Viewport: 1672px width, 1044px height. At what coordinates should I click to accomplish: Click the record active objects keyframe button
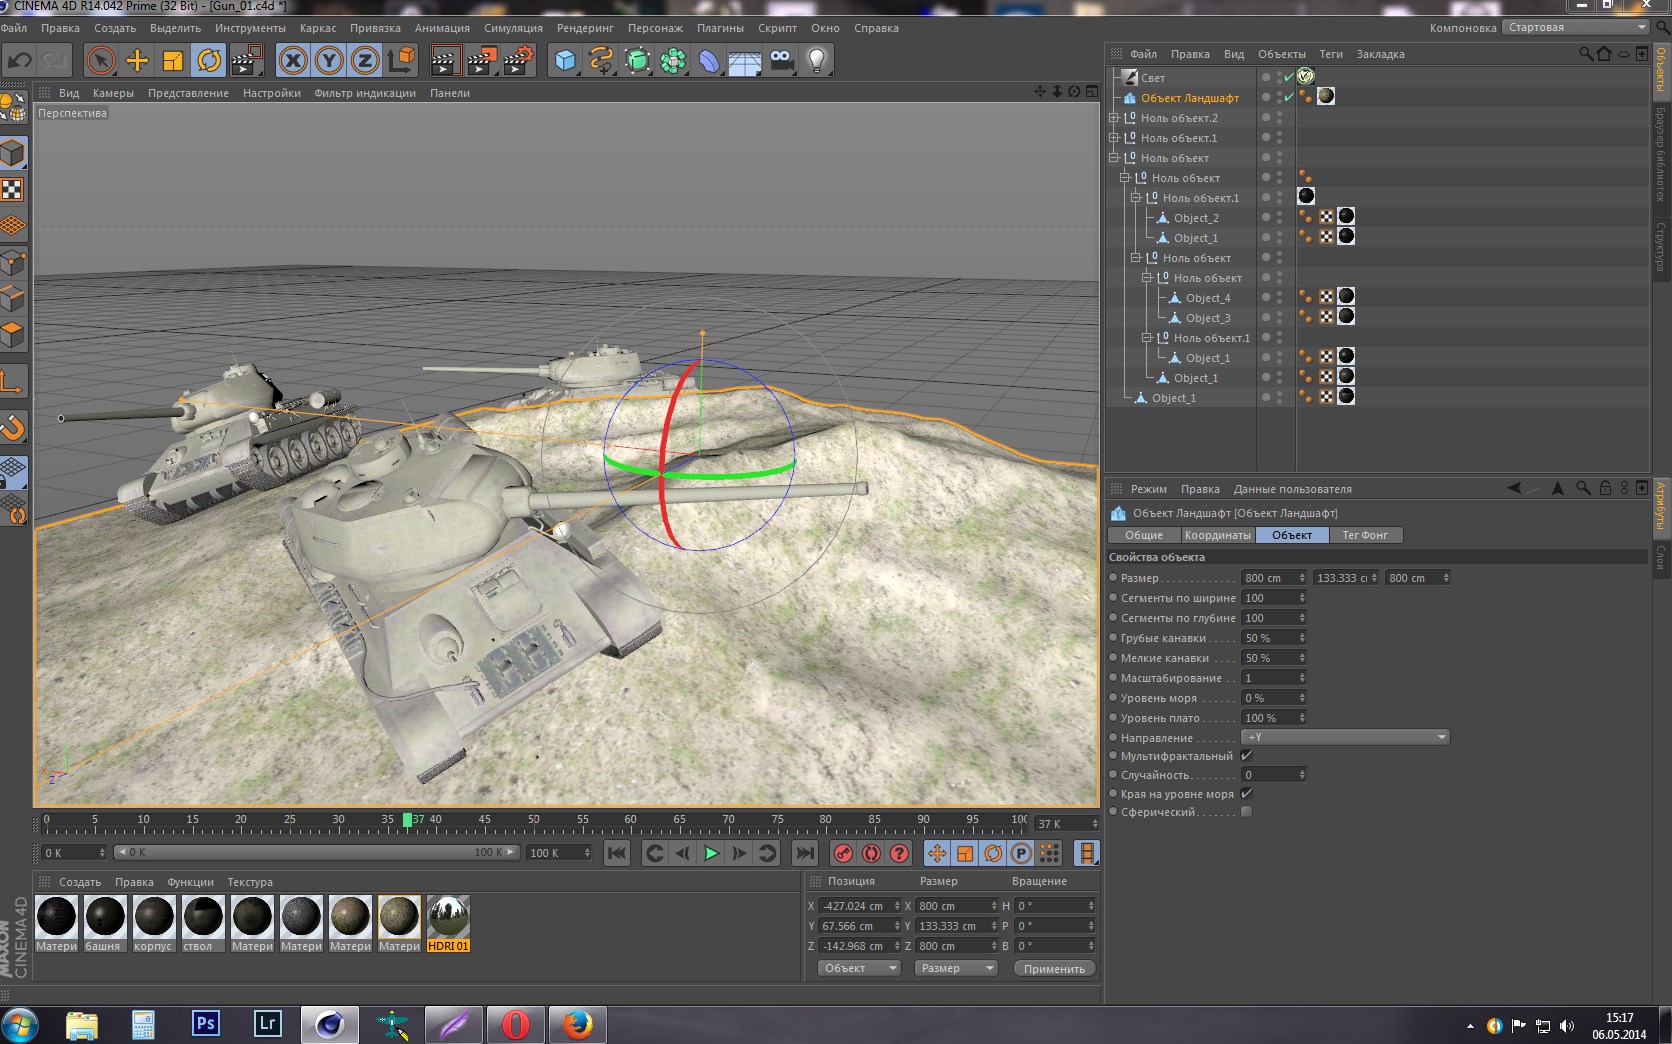click(843, 853)
